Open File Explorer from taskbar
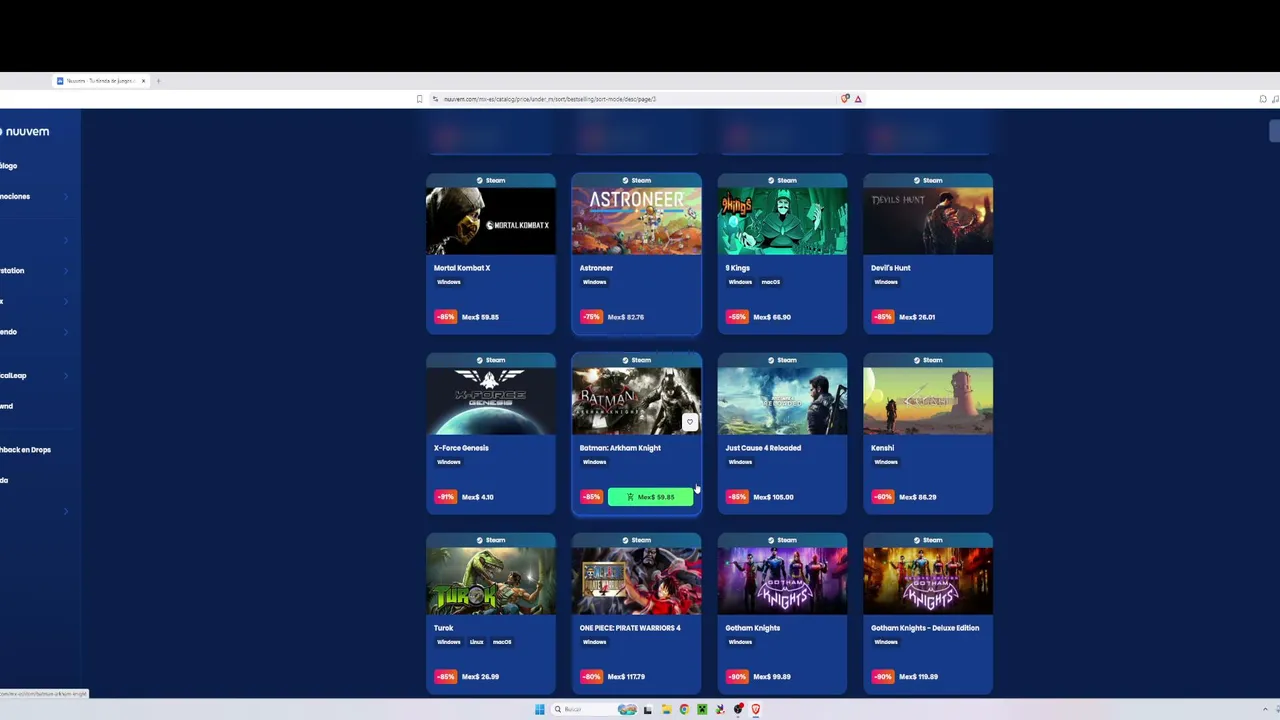Screen dimensions: 1280x720 pyautogui.click(x=666, y=710)
